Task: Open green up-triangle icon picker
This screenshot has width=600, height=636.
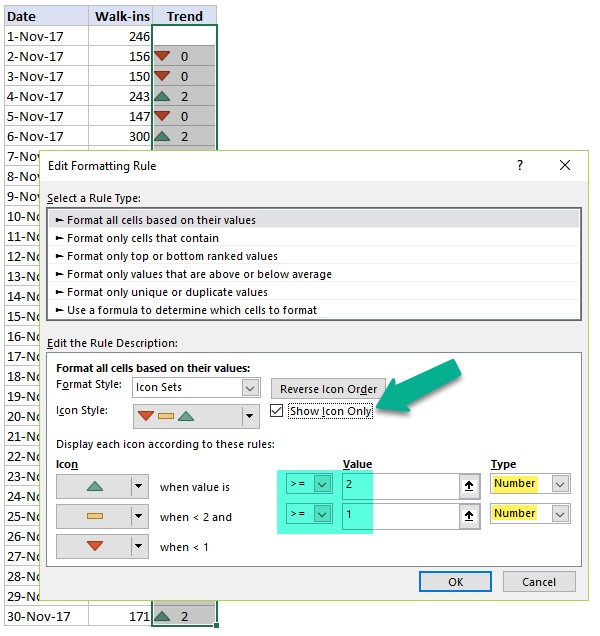Action: (139, 486)
